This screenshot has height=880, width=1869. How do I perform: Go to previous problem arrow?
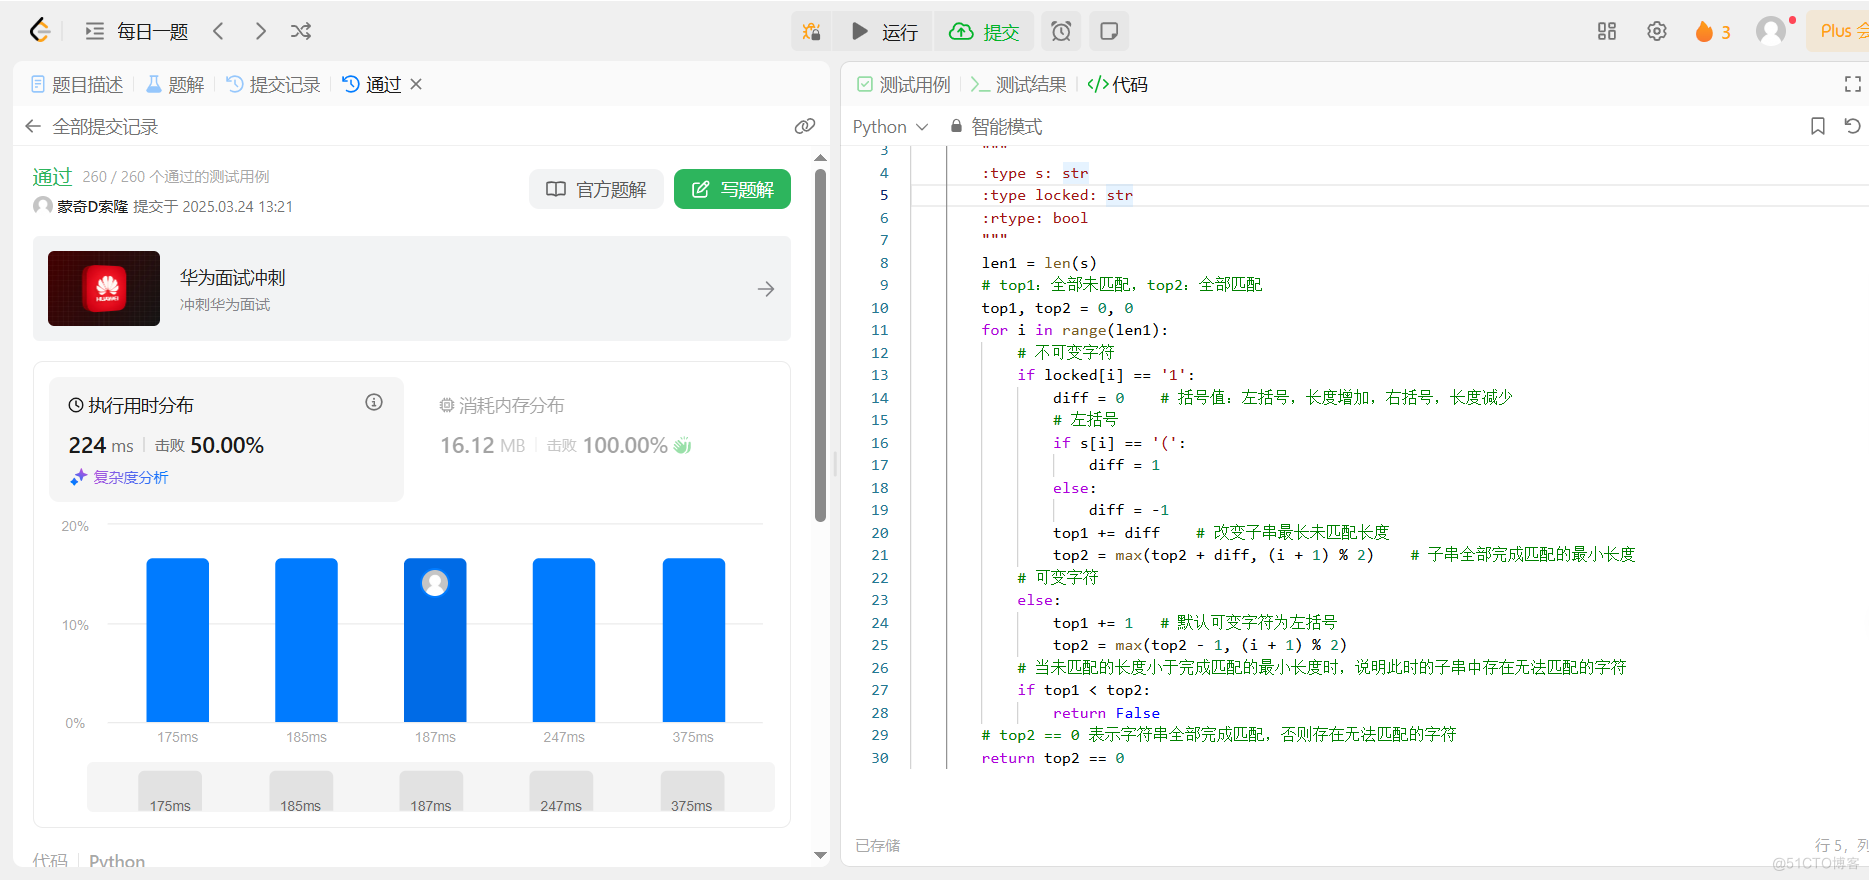point(219,31)
